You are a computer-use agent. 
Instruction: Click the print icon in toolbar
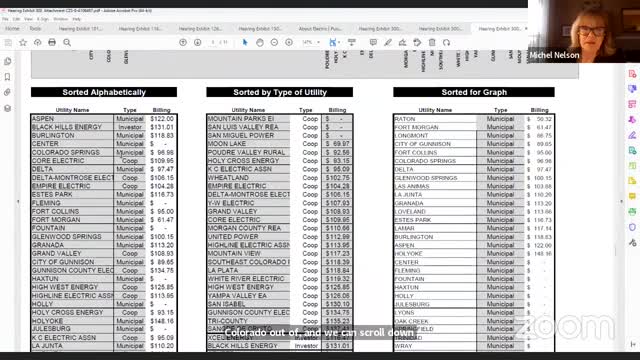52,42
